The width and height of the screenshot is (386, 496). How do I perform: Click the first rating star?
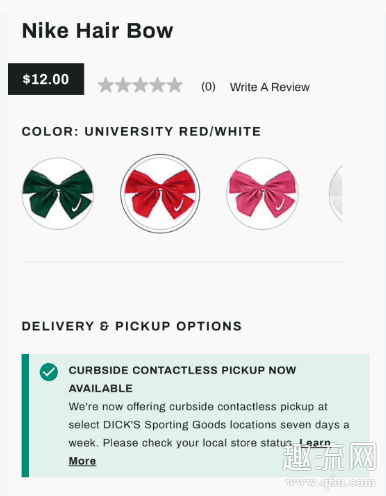[106, 85]
